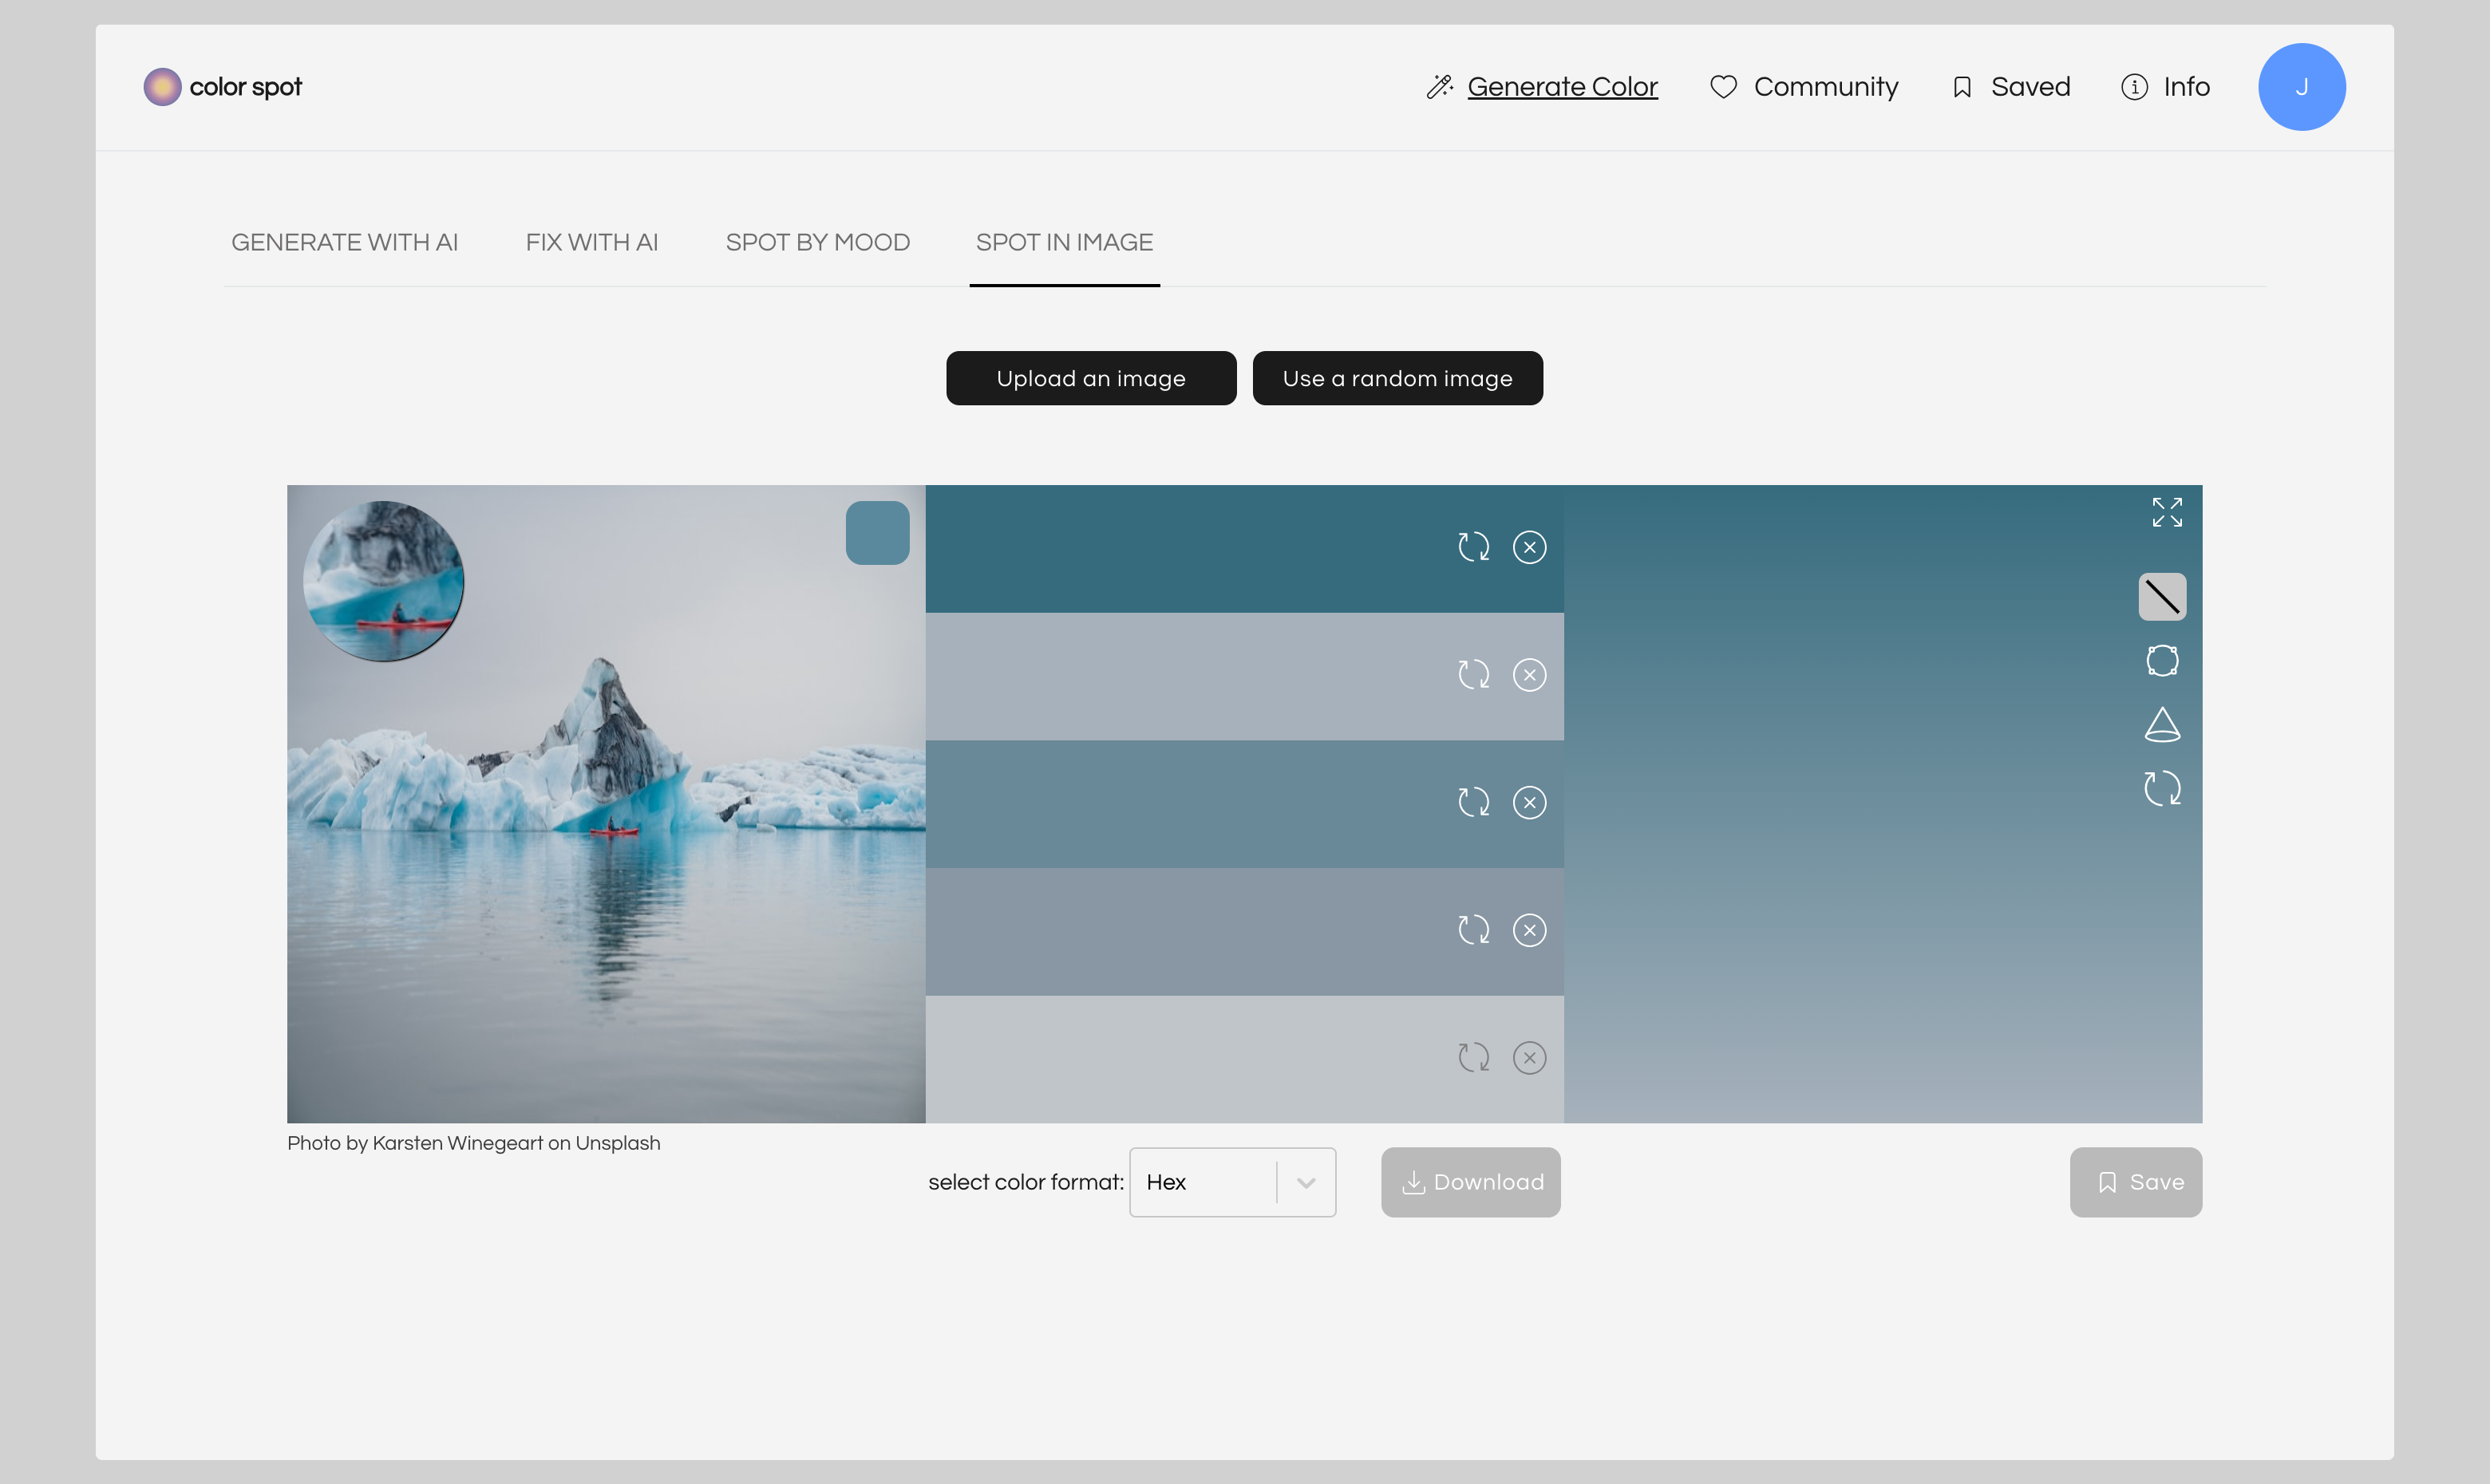Select the linear gradient diagonal line icon

(x=2161, y=597)
